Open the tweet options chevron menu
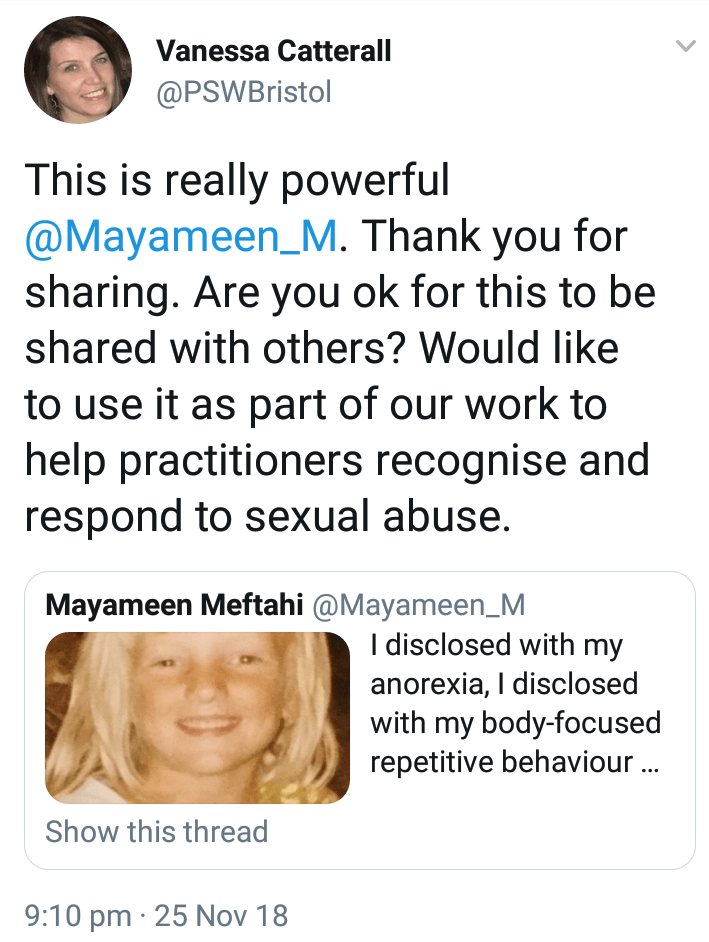 685,46
